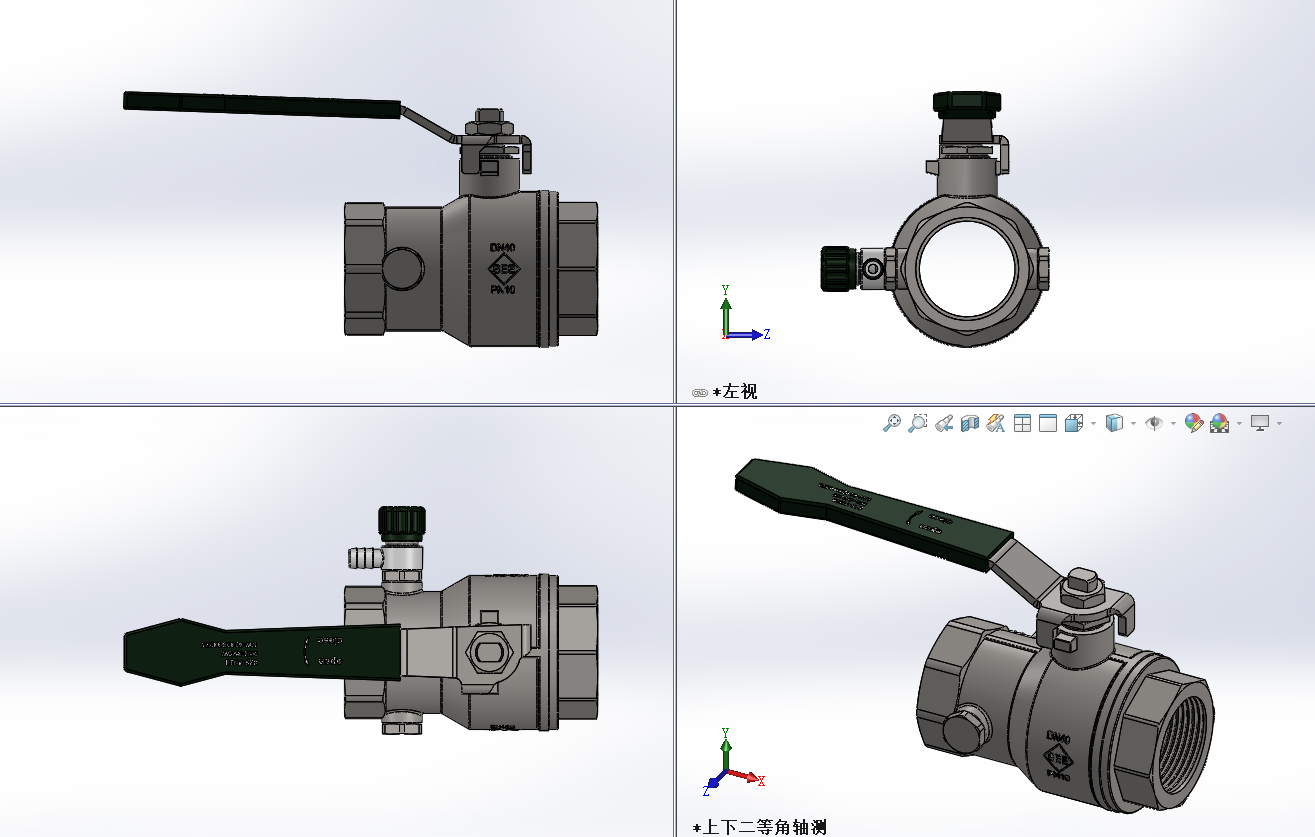Open the Edit Appearance color ball
The height and width of the screenshot is (837, 1315).
tap(1193, 423)
